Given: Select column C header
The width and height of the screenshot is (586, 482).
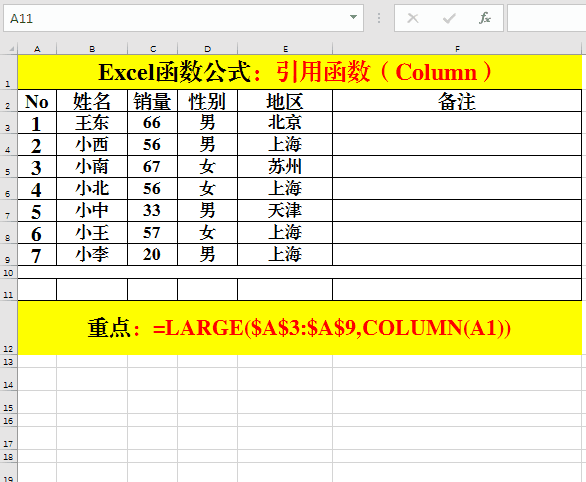Looking at the screenshot, I should point(152,49).
